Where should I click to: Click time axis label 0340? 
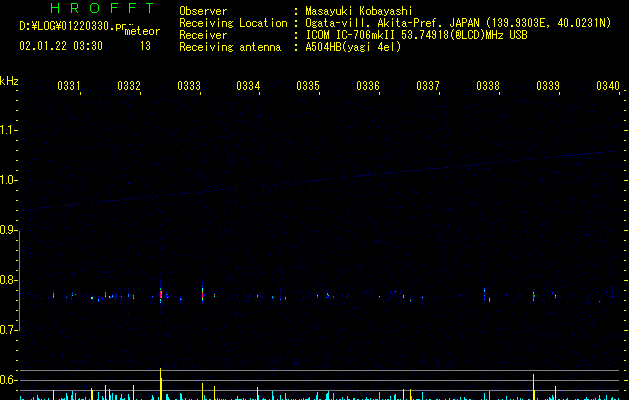coord(608,86)
